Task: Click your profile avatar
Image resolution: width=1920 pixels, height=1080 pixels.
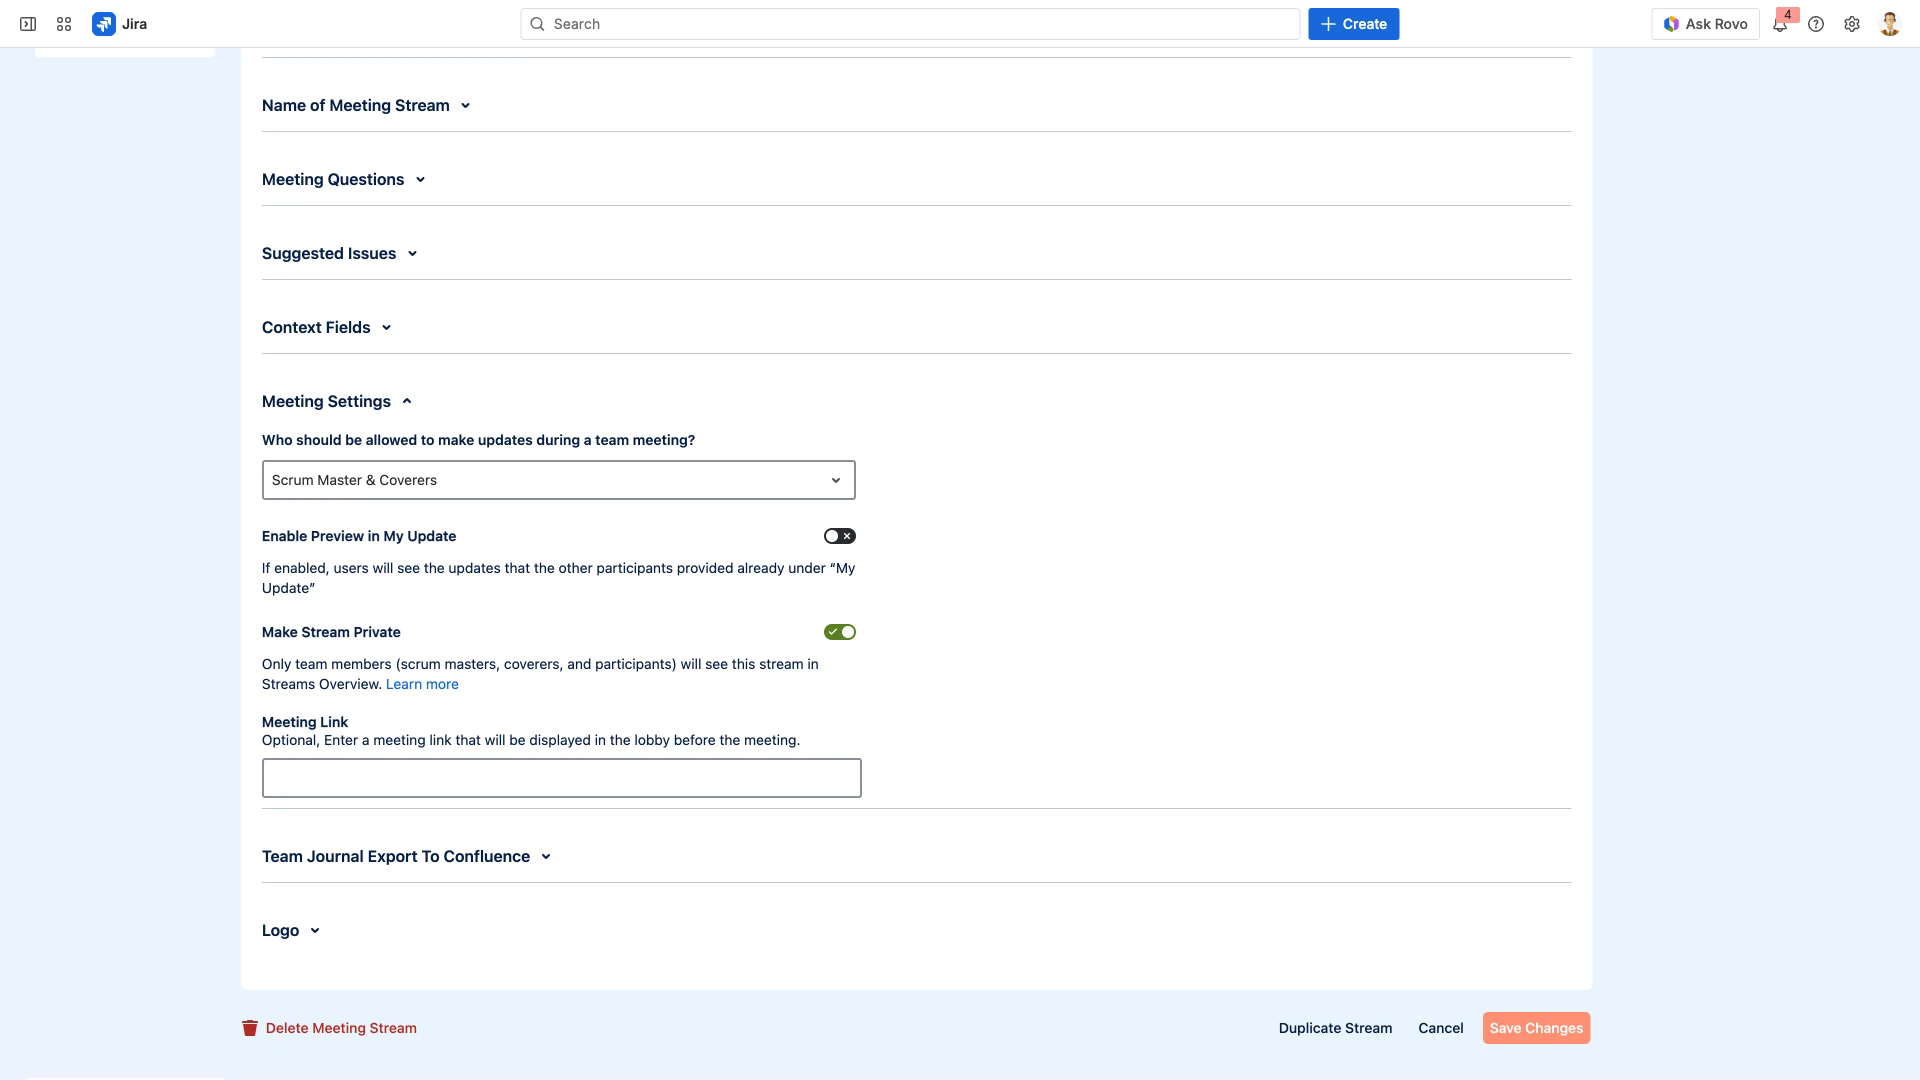Action: pyautogui.click(x=1889, y=23)
